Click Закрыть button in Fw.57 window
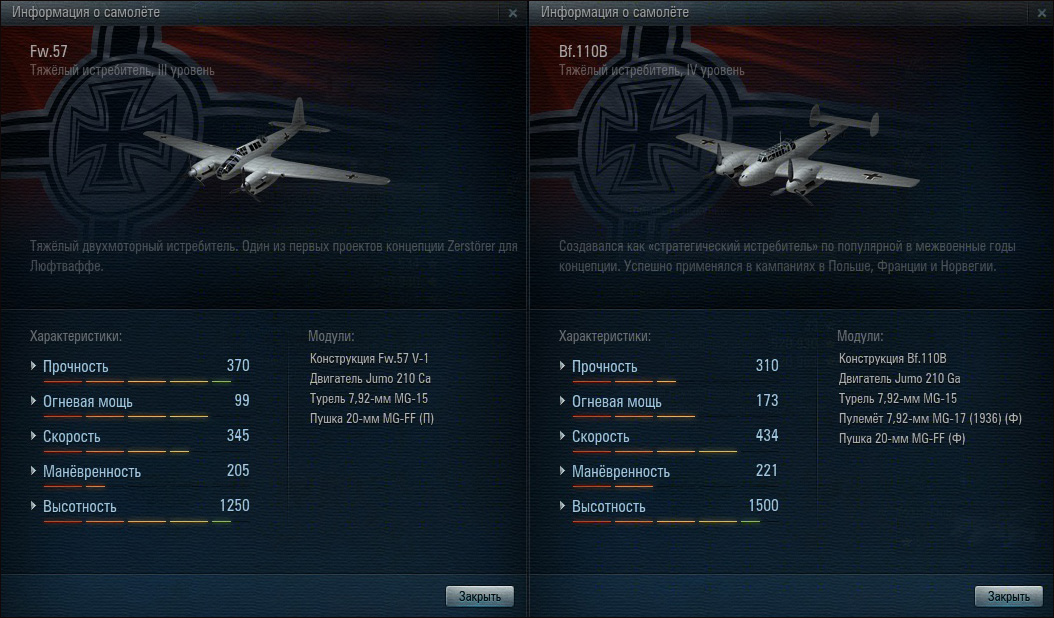 click(479, 596)
